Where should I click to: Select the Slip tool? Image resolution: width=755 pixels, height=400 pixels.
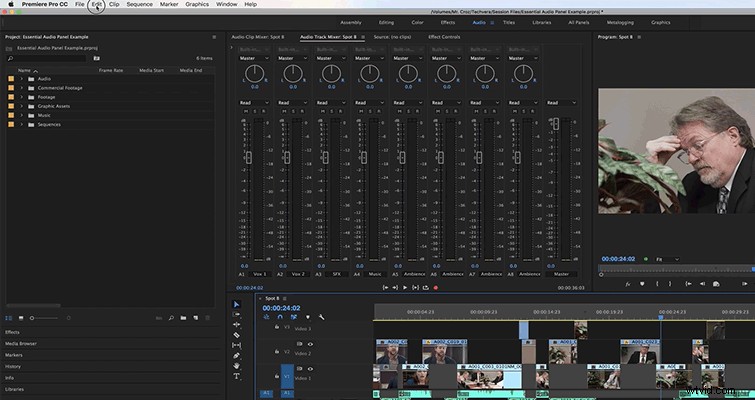click(236, 345)
